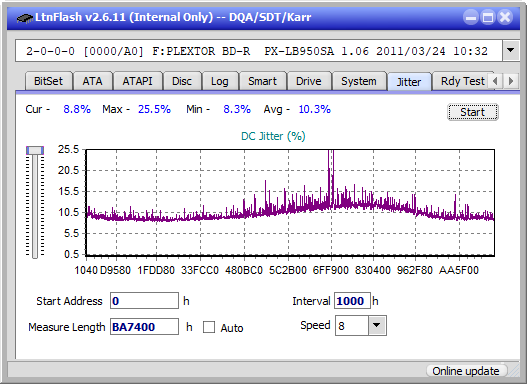Minimize the LtnFlash window
The image size is (527, 384).
(471, 17)
